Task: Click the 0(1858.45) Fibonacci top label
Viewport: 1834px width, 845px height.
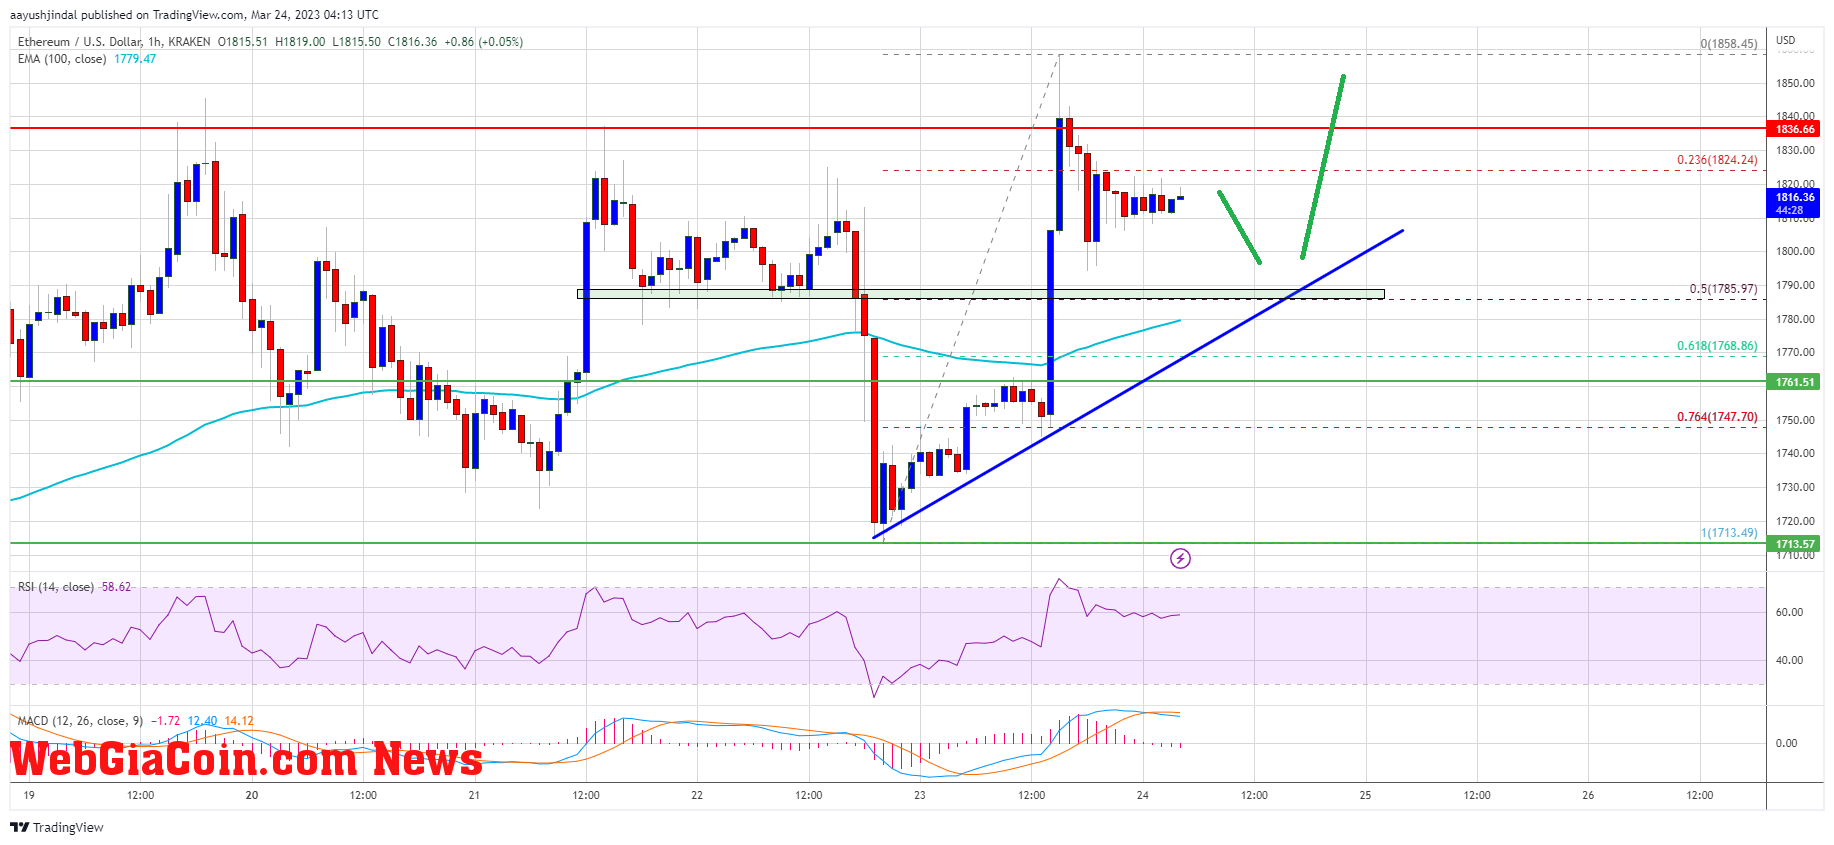Action: click(1729, 44)
